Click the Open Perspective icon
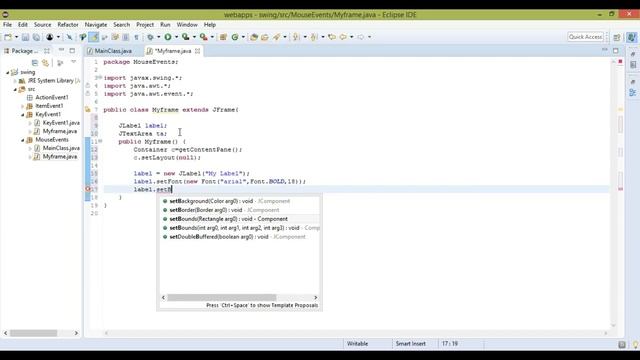Viewport: 640px width, 360px height. click(x=617, y=37)
